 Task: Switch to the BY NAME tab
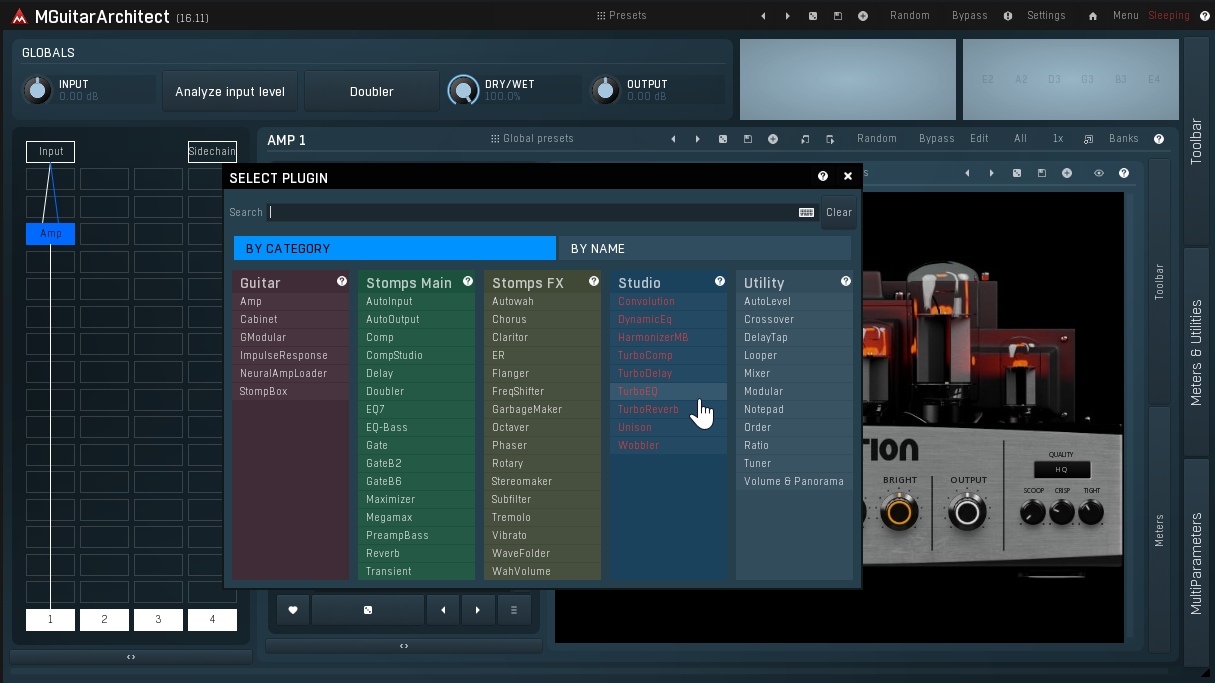tap(704, 248)
